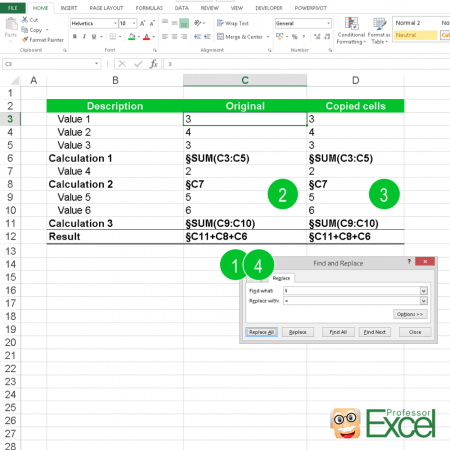The image size is (450, 450).
Task: Open the PAGE LAYOUT ribbon tab
Action: (x=106, y=8)
